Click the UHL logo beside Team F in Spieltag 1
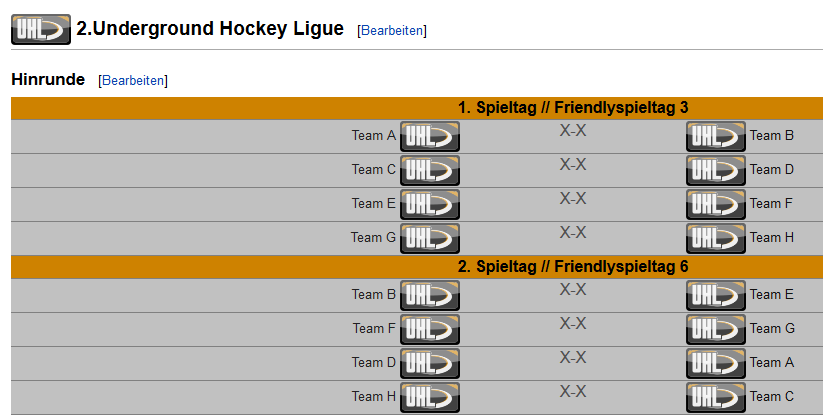Screen dimensions: 823x415 click(716, 205)
